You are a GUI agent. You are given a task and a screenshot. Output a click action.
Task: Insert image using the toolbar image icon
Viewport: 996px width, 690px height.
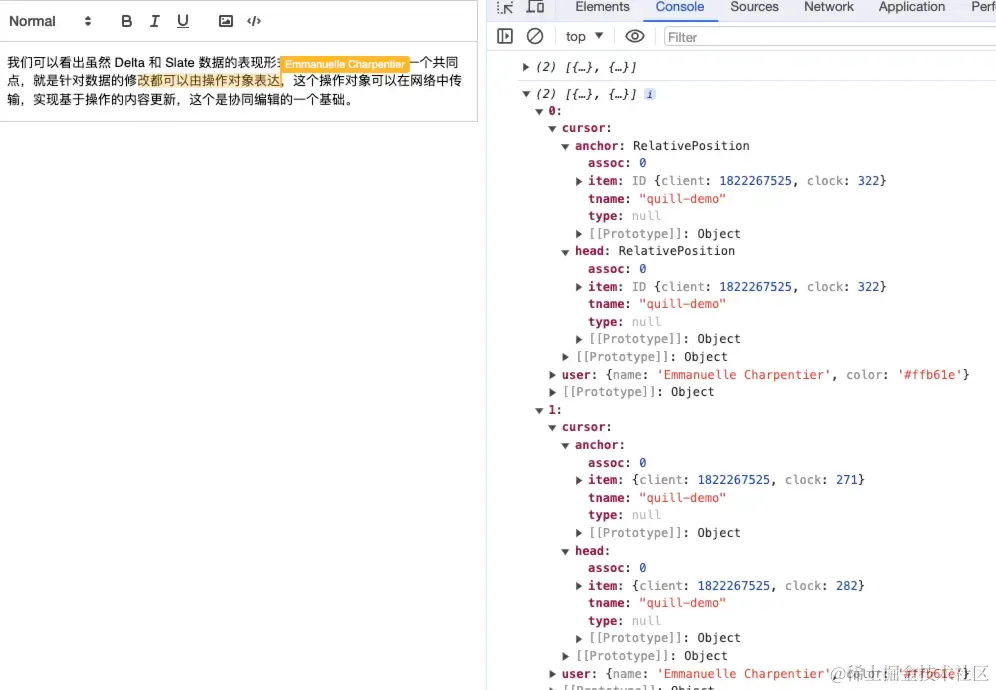click(x=225, y=21)
